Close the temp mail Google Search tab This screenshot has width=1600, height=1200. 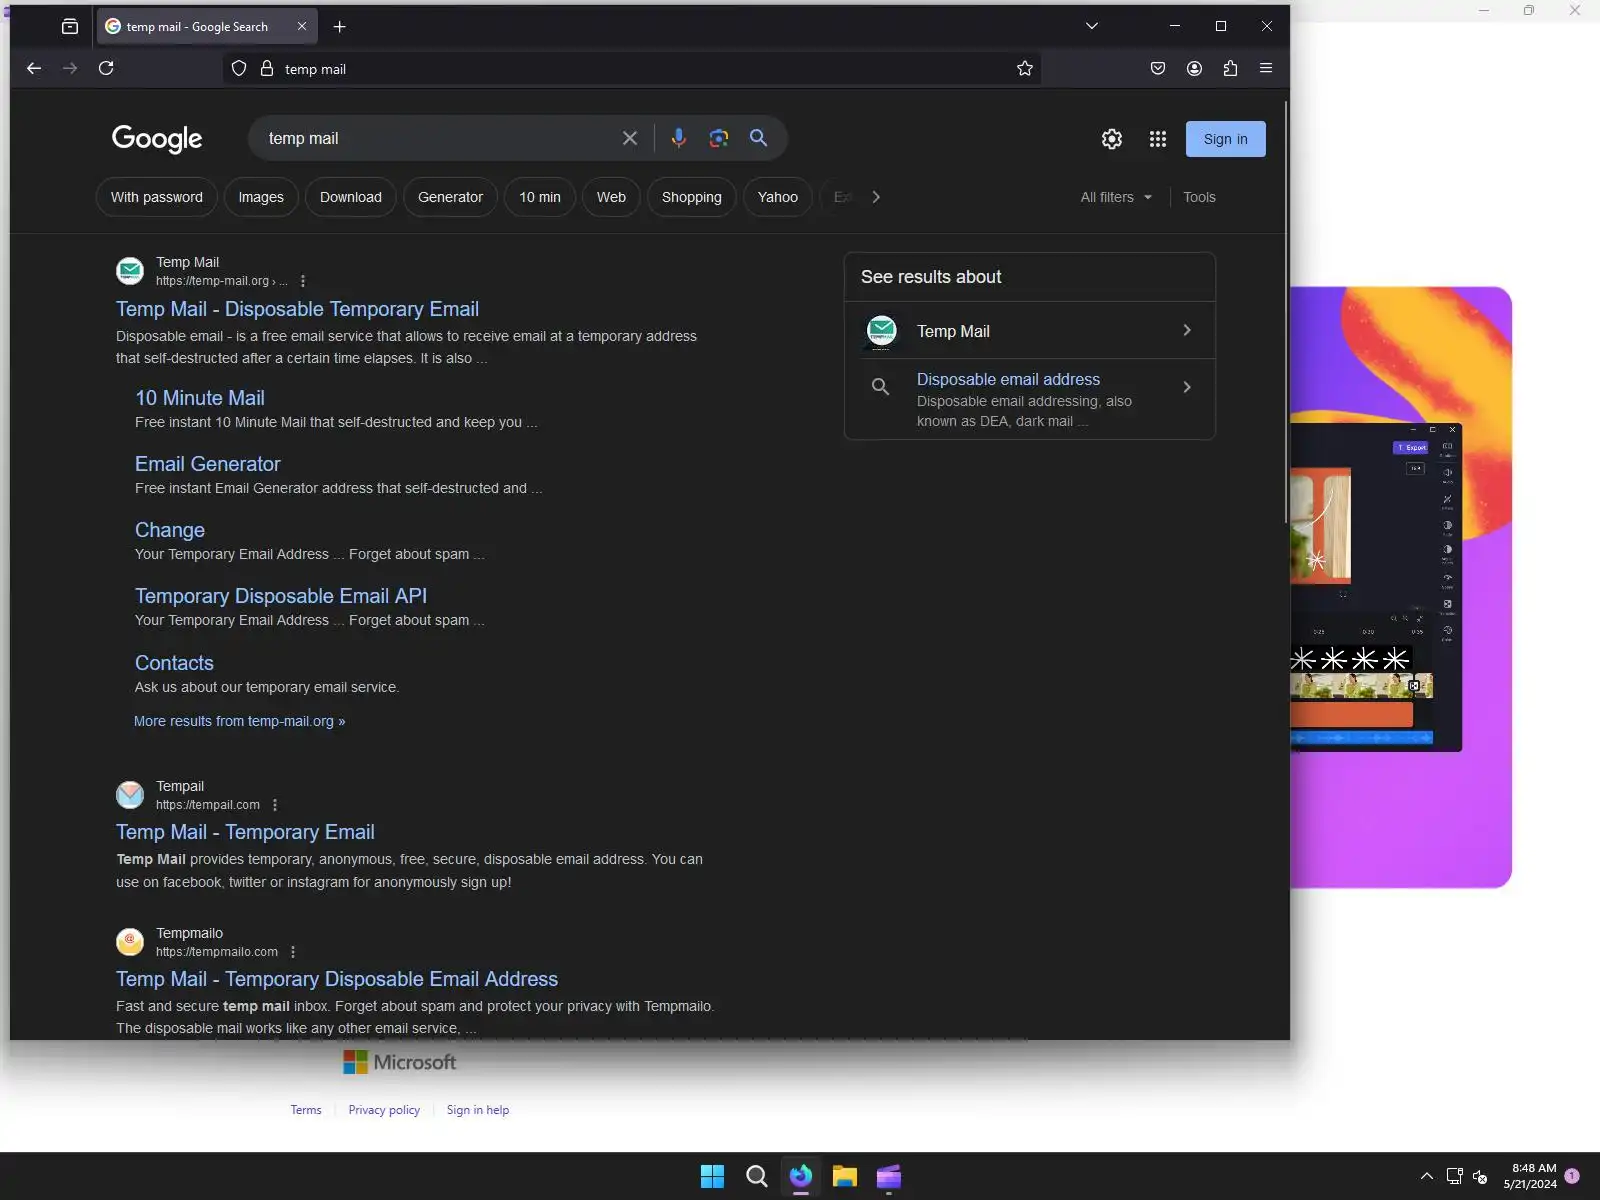click(302, 27)
